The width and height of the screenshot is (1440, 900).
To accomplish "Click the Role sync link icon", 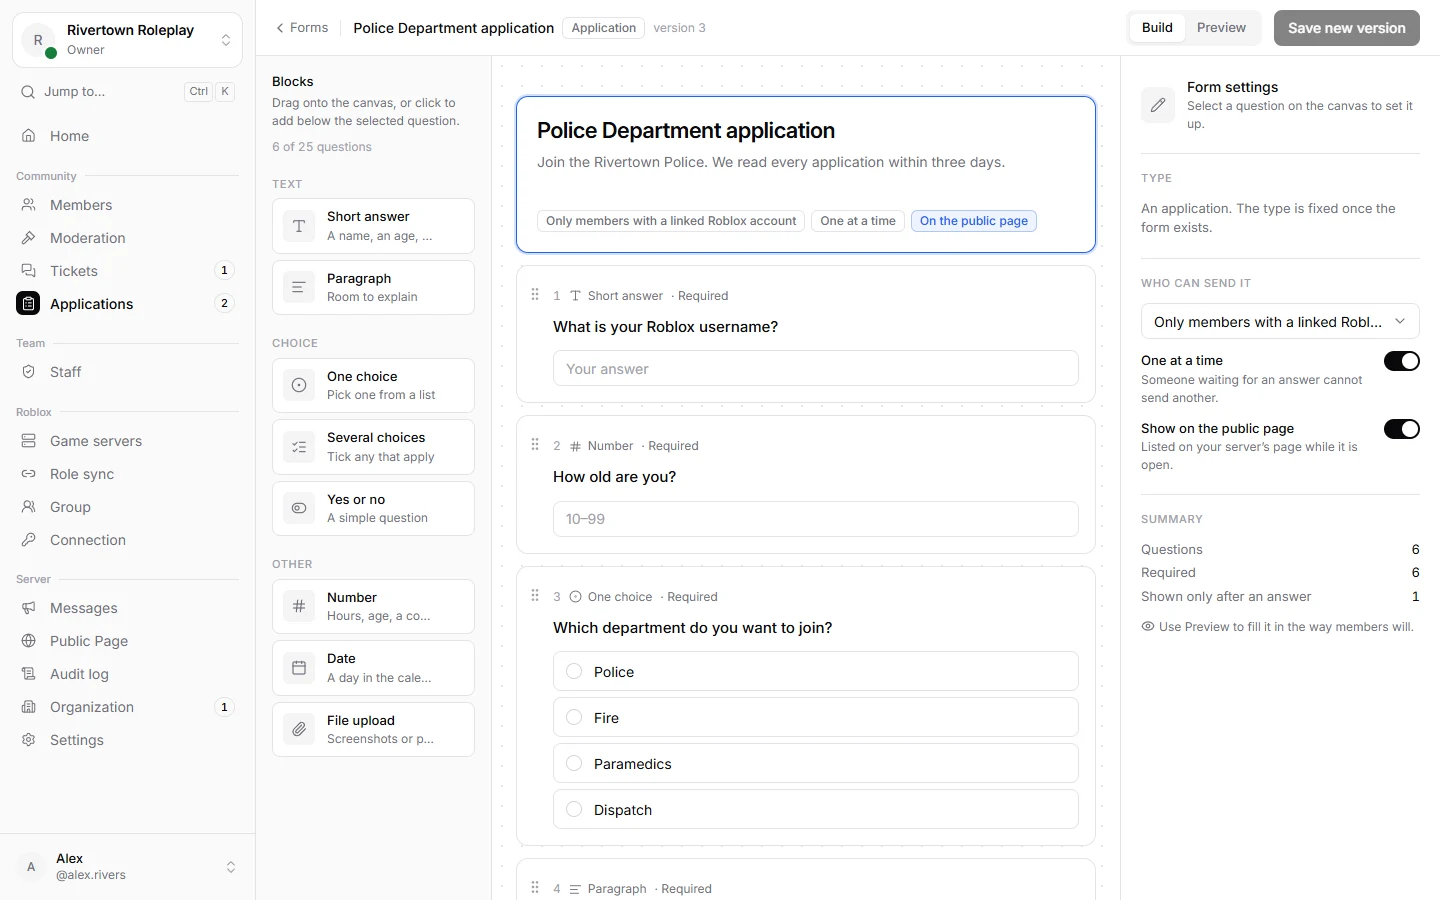I will [29, 474].
